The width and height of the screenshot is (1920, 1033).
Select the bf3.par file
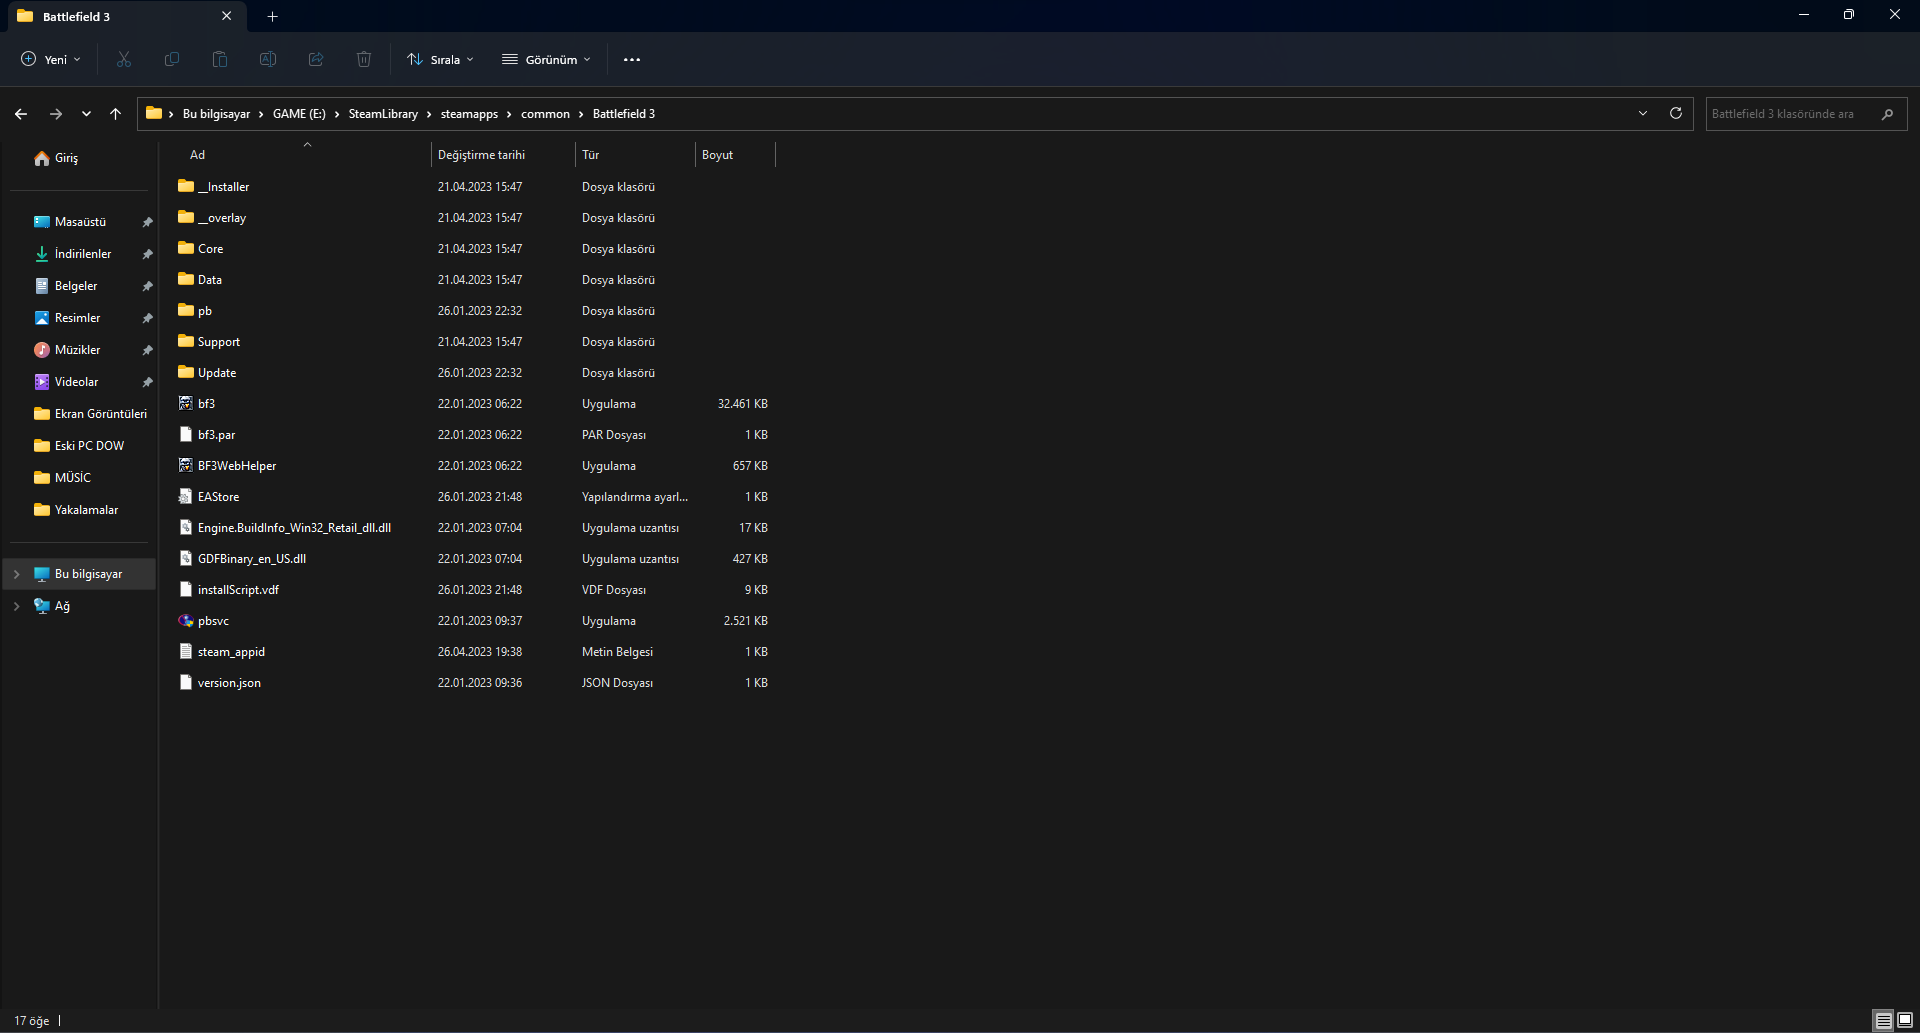point(473,435)
